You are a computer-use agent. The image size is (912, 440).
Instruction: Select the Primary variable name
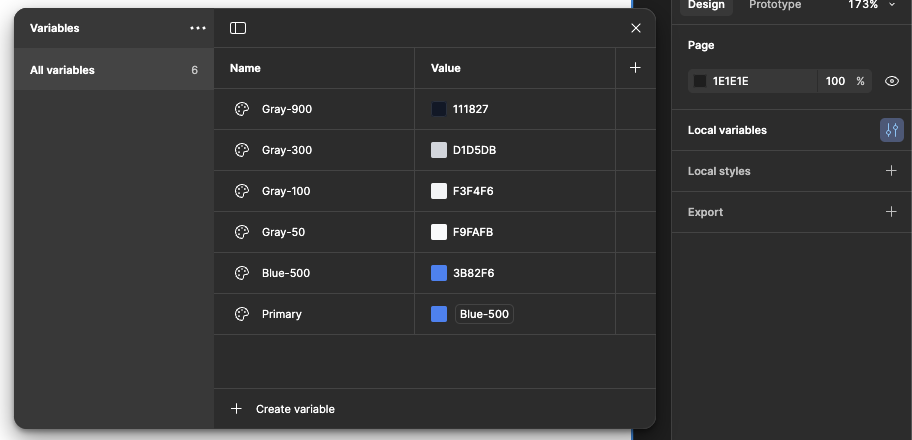tap(282, 314)
